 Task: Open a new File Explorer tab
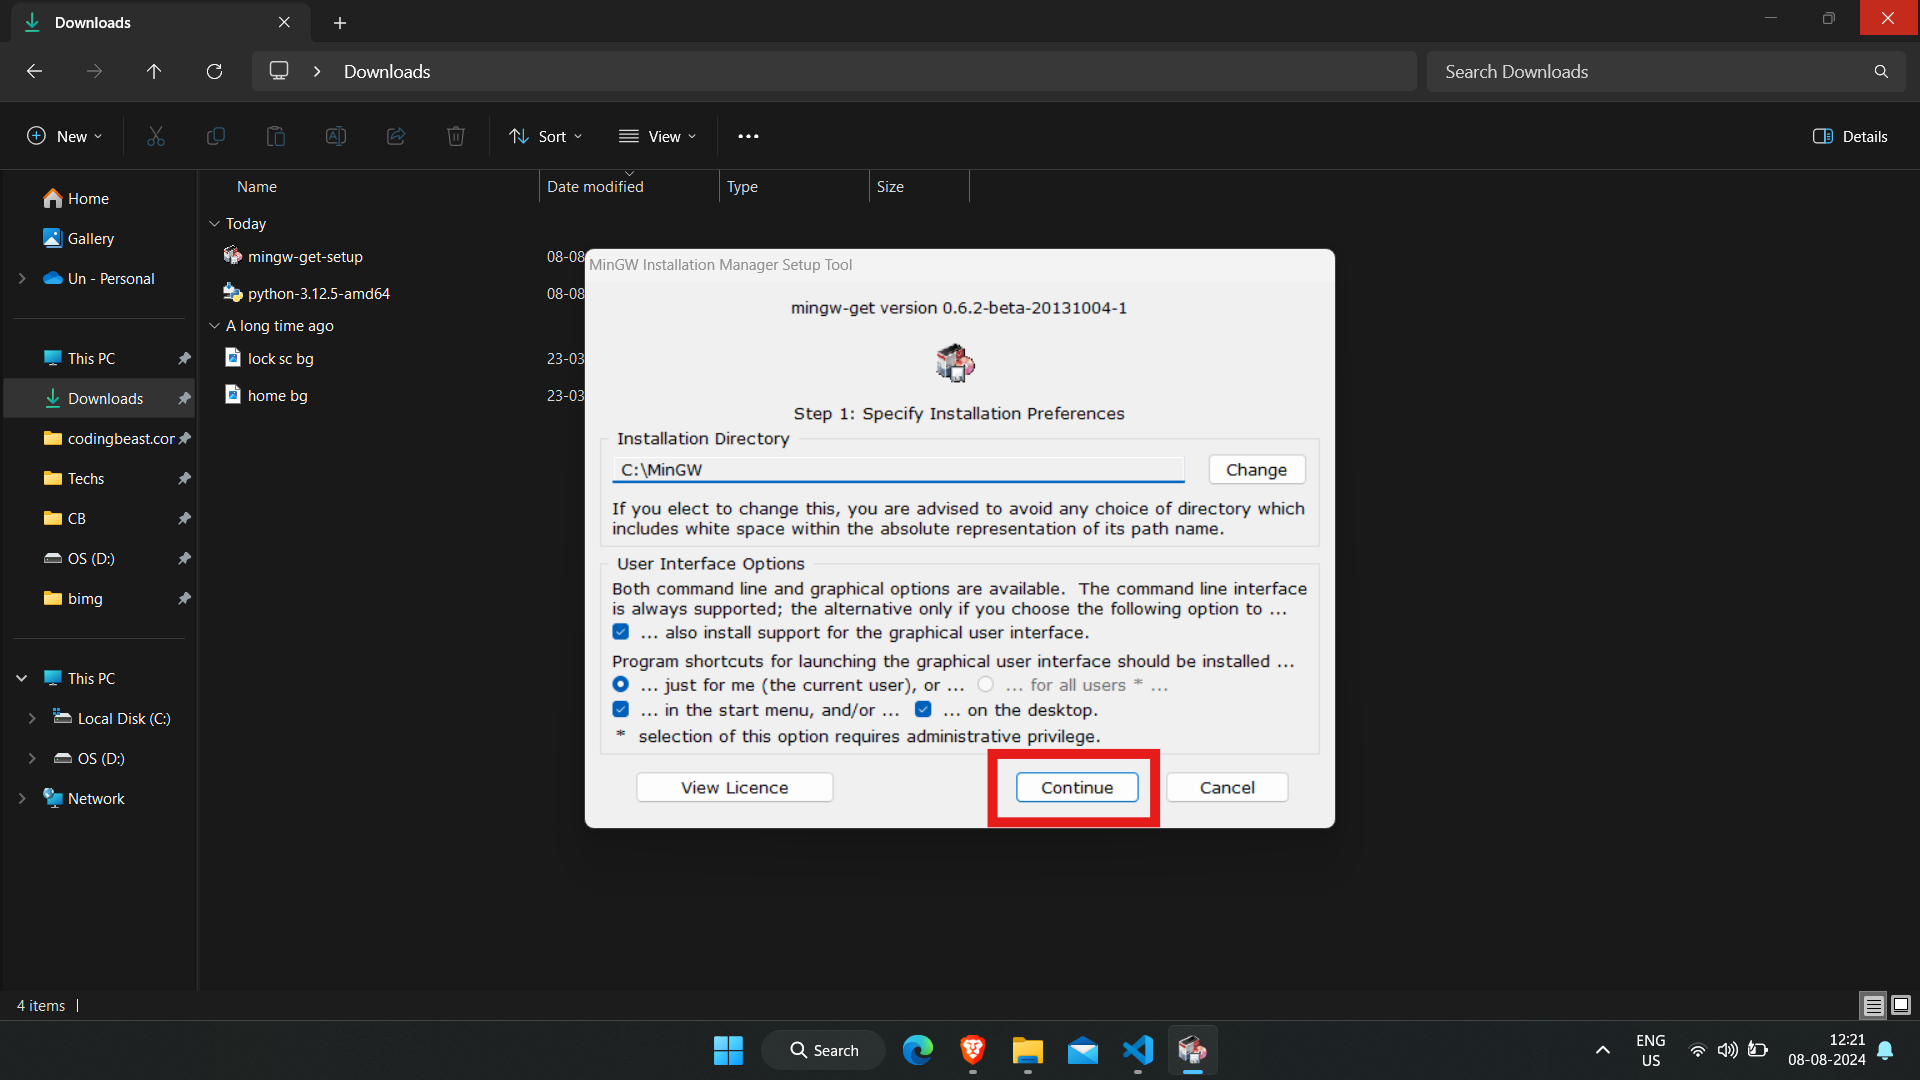click(340, 22)
